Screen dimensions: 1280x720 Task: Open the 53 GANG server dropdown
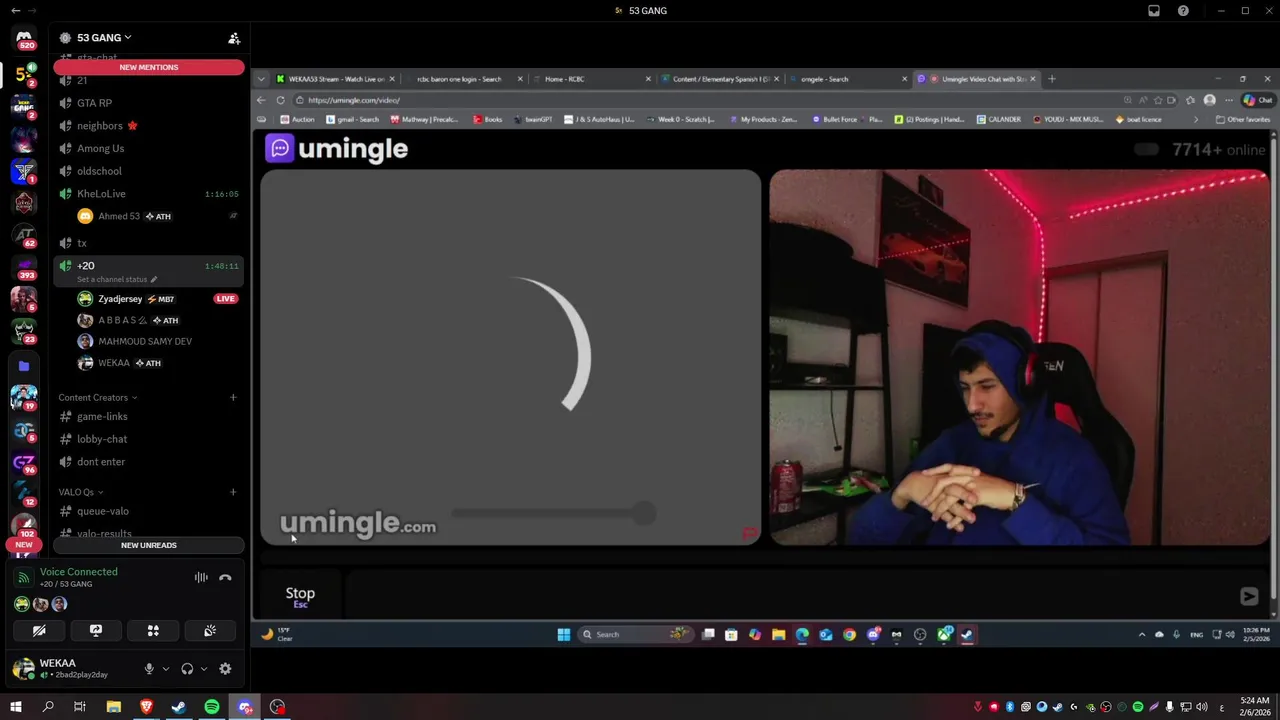(x=104, y=38)
